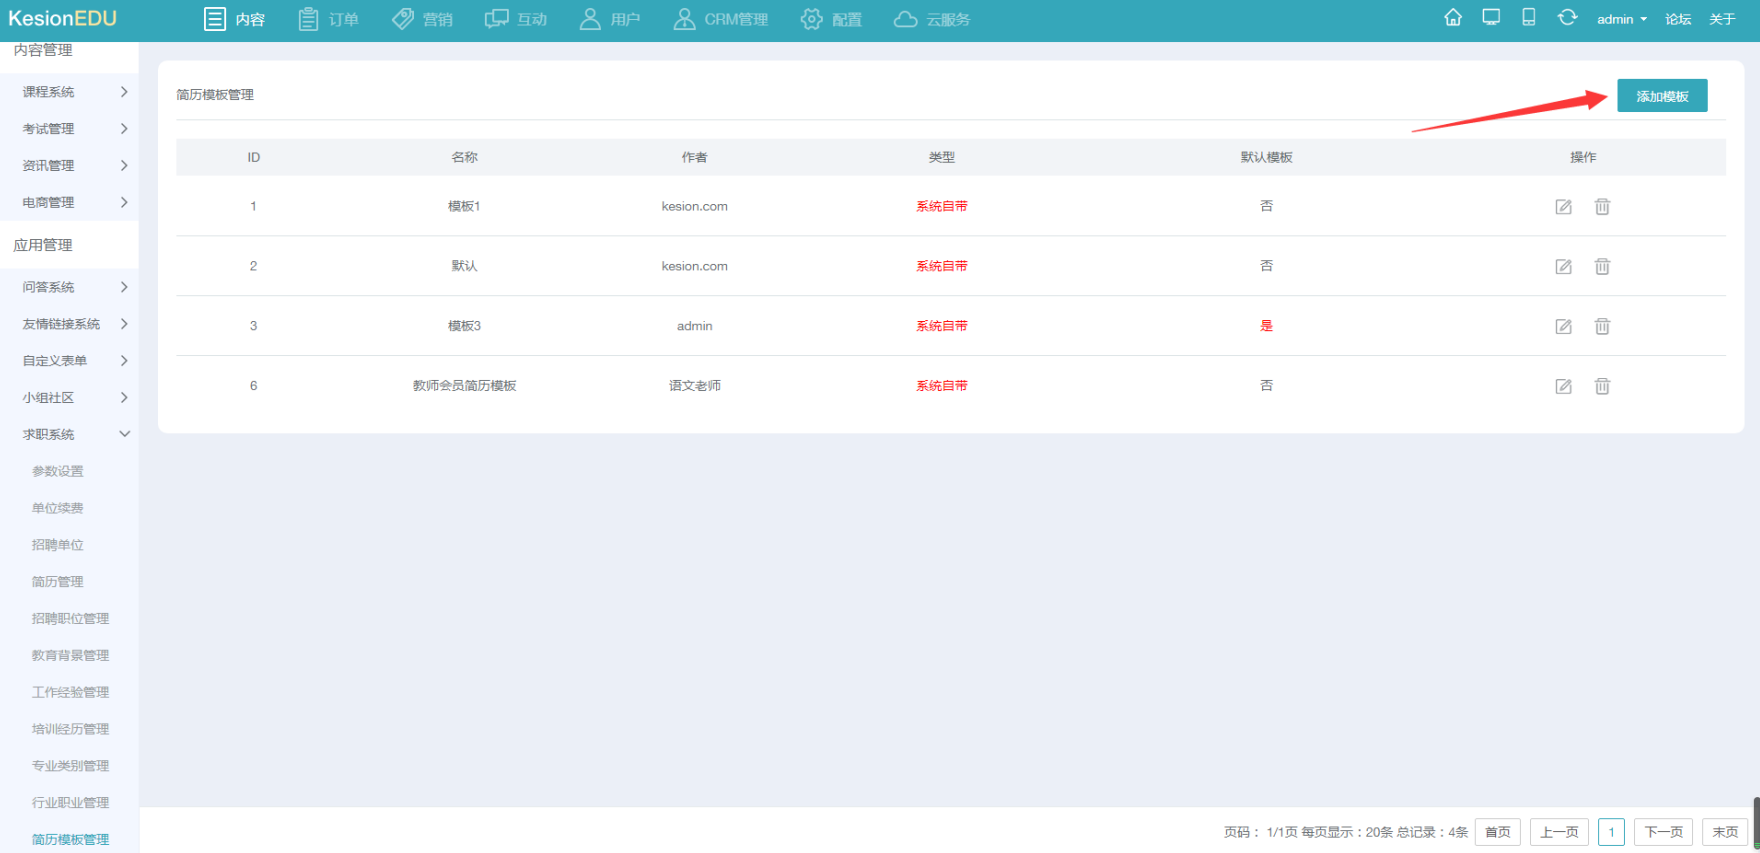The width and height of the screenshot is (1760, 853).
Task: Click the 末页 pagination button
Action: (1725, 832)
